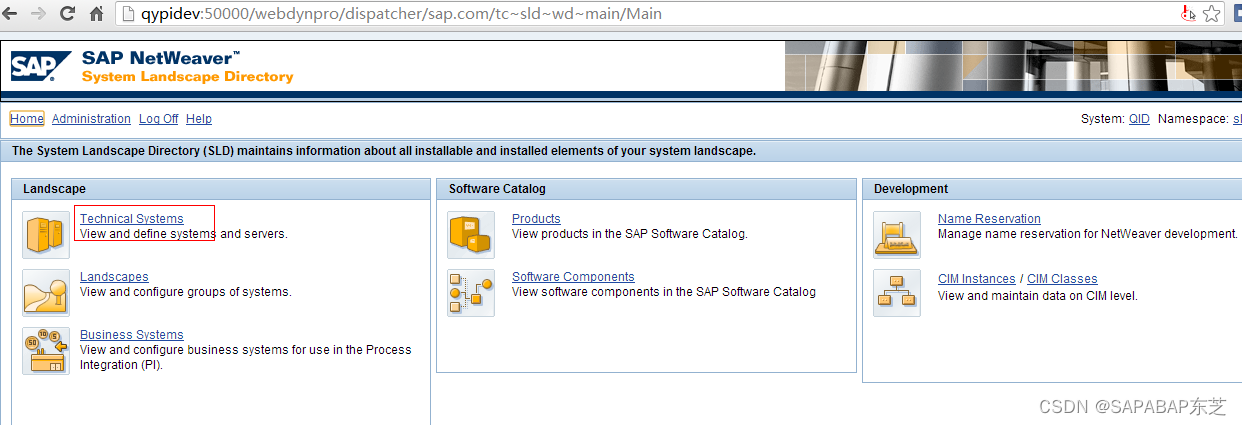Click 'View and maintain data on CIM level.' text

(1038, 296)
